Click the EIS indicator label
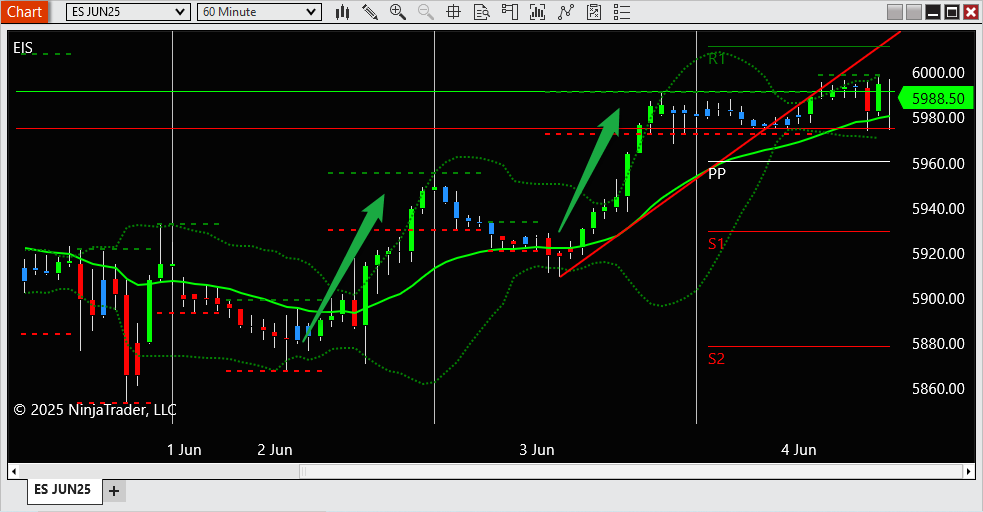This screenshot has height=512, width=983. click(23, 48)
